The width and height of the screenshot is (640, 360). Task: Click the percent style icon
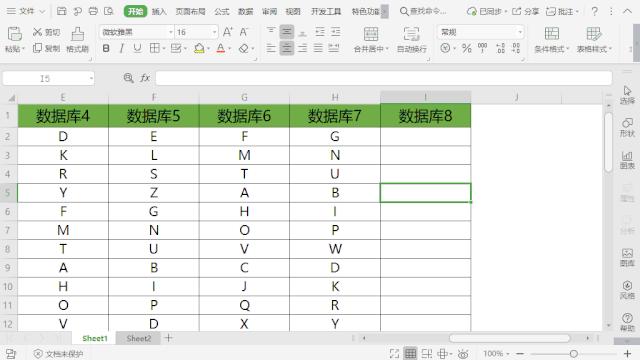(467, 48)
